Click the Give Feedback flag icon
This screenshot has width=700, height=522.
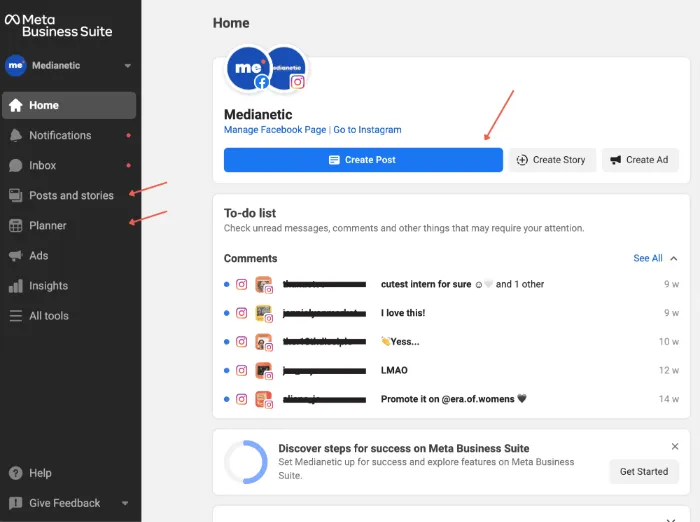(16, 503)
